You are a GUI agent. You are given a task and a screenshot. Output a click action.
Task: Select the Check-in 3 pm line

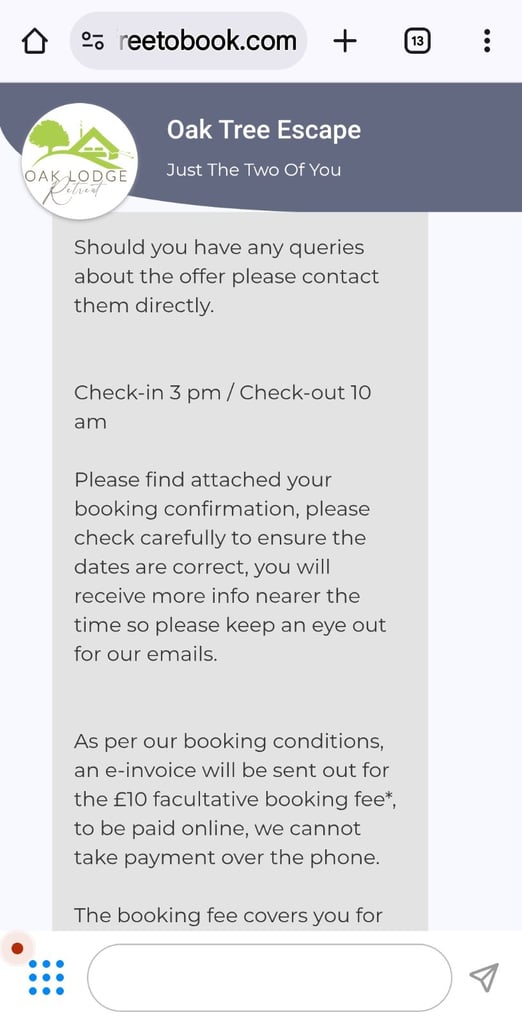pos(223,407)
